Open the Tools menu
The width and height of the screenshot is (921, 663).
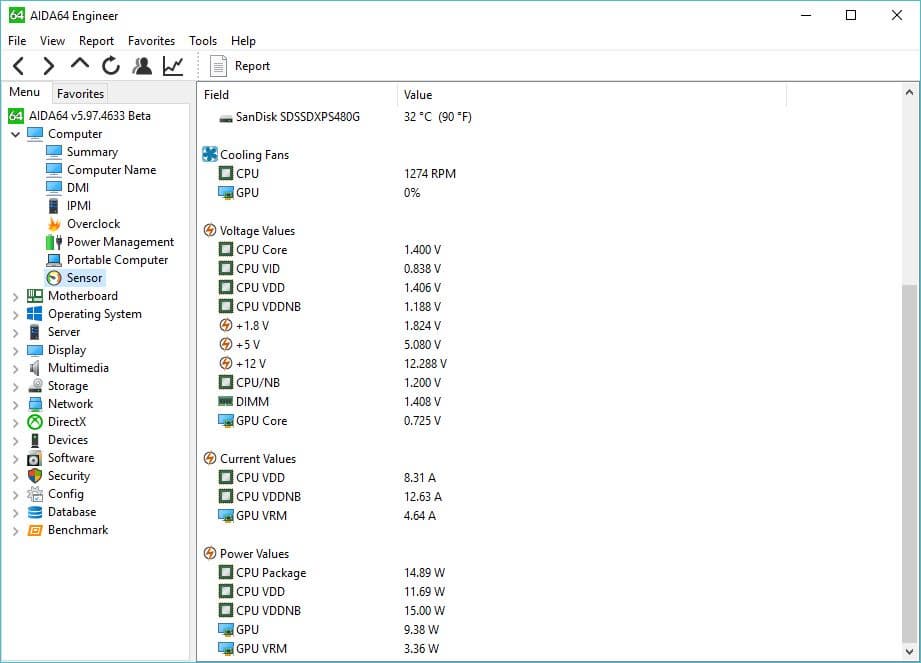click(x=203, y=41)
